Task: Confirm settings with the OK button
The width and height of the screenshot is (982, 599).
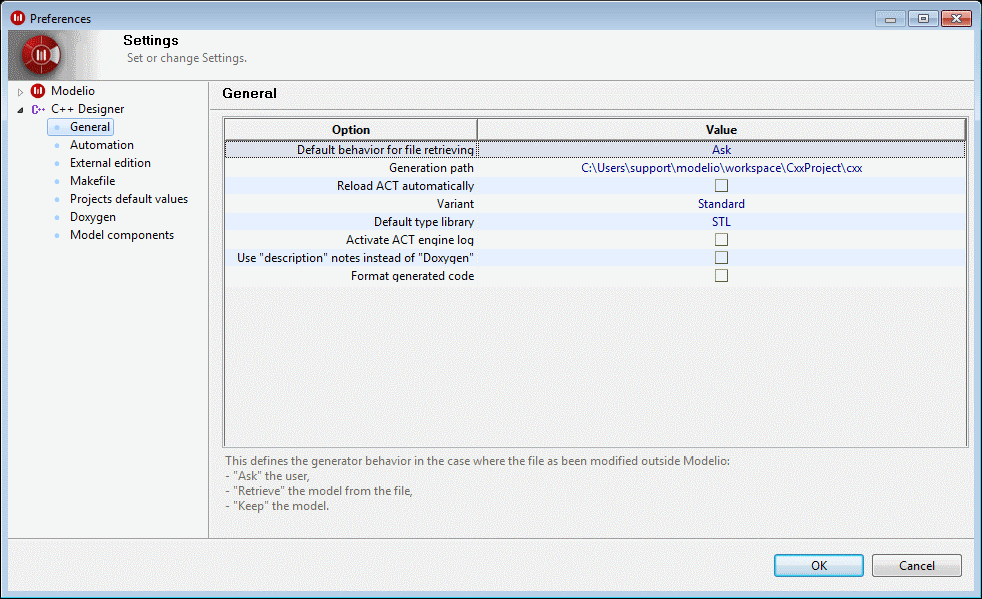Action: [x=819, y=566]
